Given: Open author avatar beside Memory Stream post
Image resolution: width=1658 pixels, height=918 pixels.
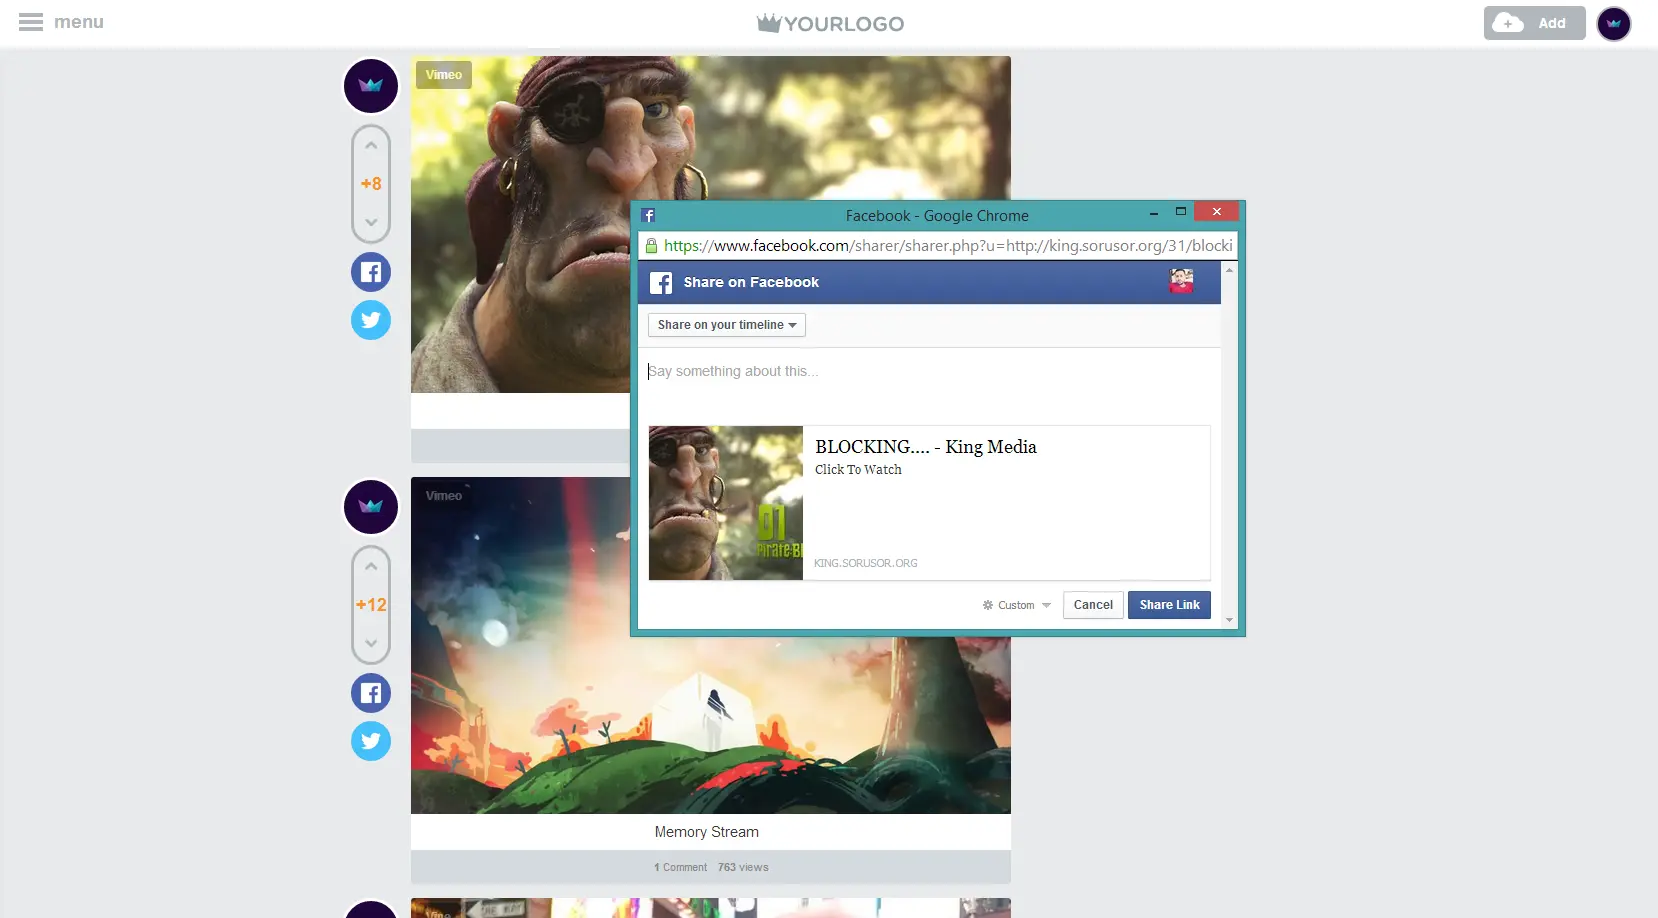Looking at the screenshot, I should [371, 507].
